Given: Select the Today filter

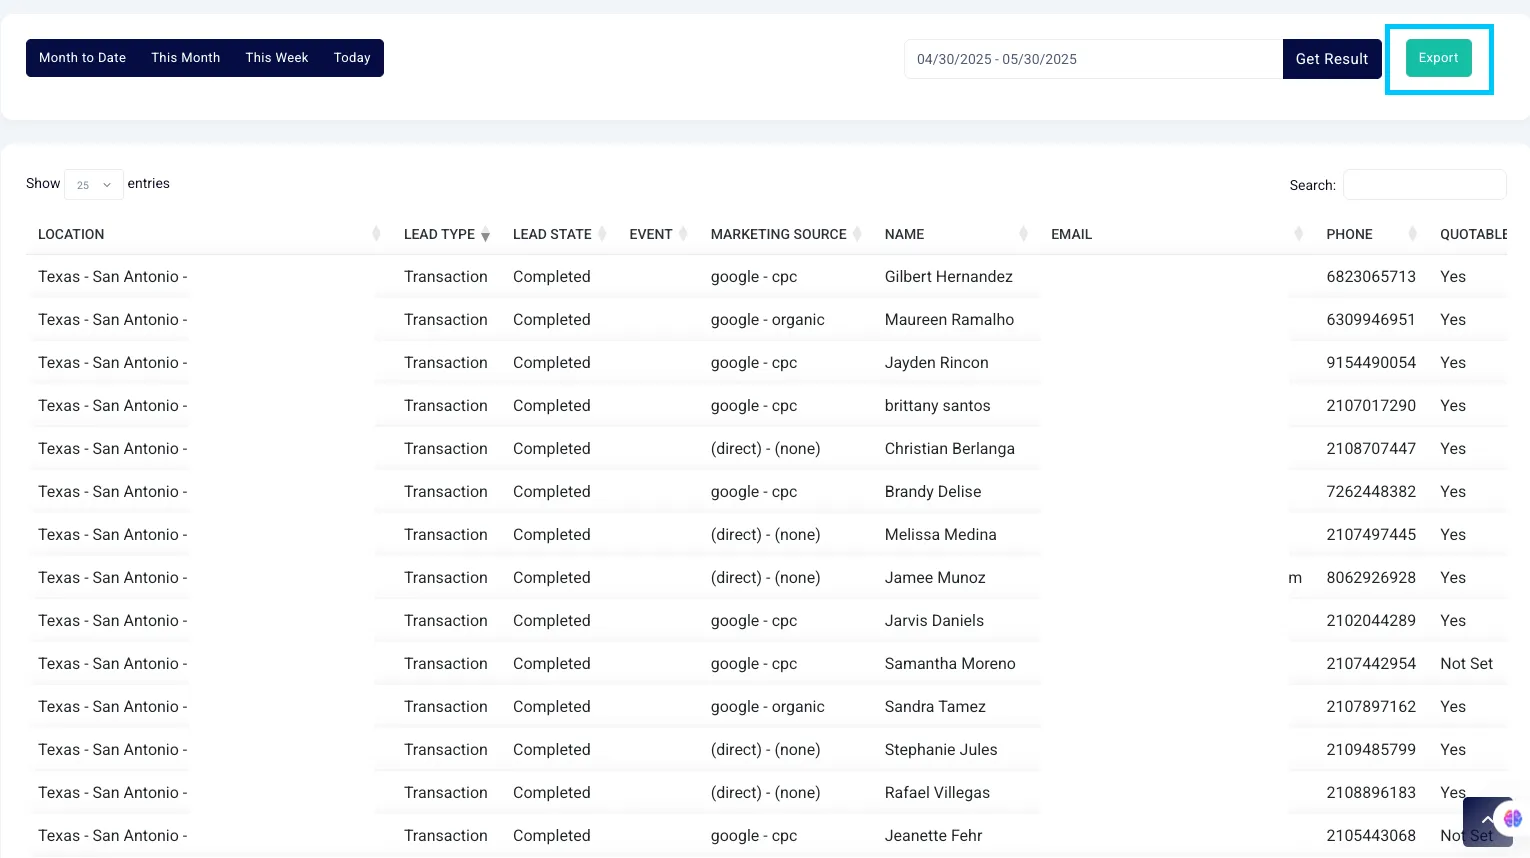Looking at the screenshot, I should [352, 58].
